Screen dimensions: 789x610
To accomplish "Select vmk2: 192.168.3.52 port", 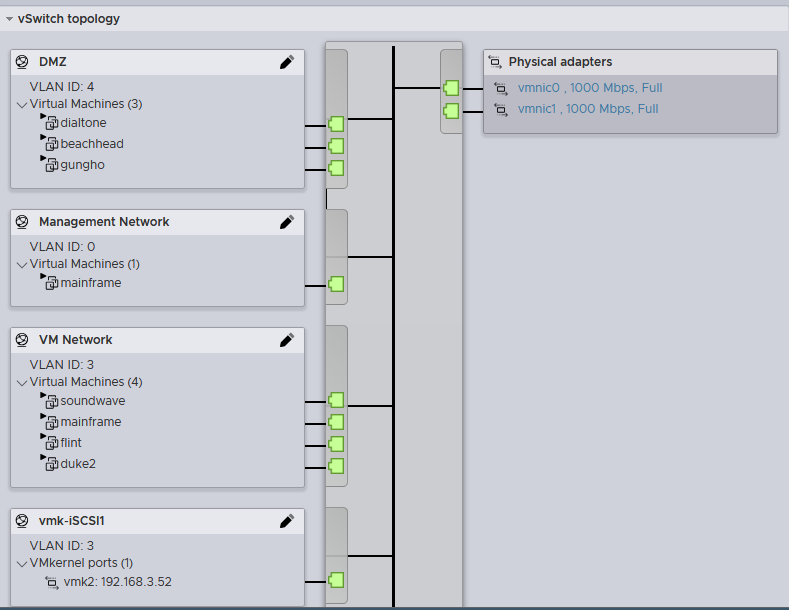I will coord(118,582).
